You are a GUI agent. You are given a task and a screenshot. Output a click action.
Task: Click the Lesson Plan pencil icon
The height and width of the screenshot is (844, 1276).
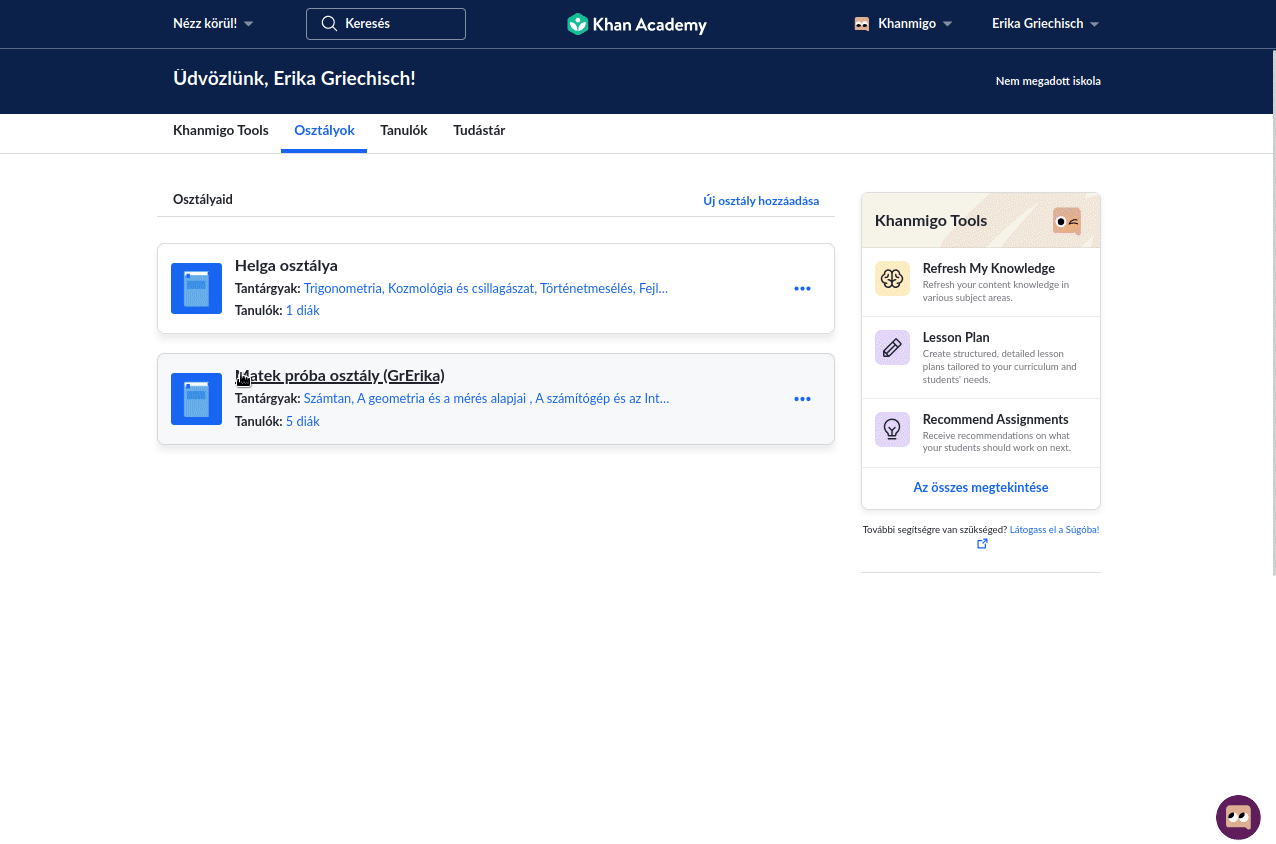tap(892, 348)
